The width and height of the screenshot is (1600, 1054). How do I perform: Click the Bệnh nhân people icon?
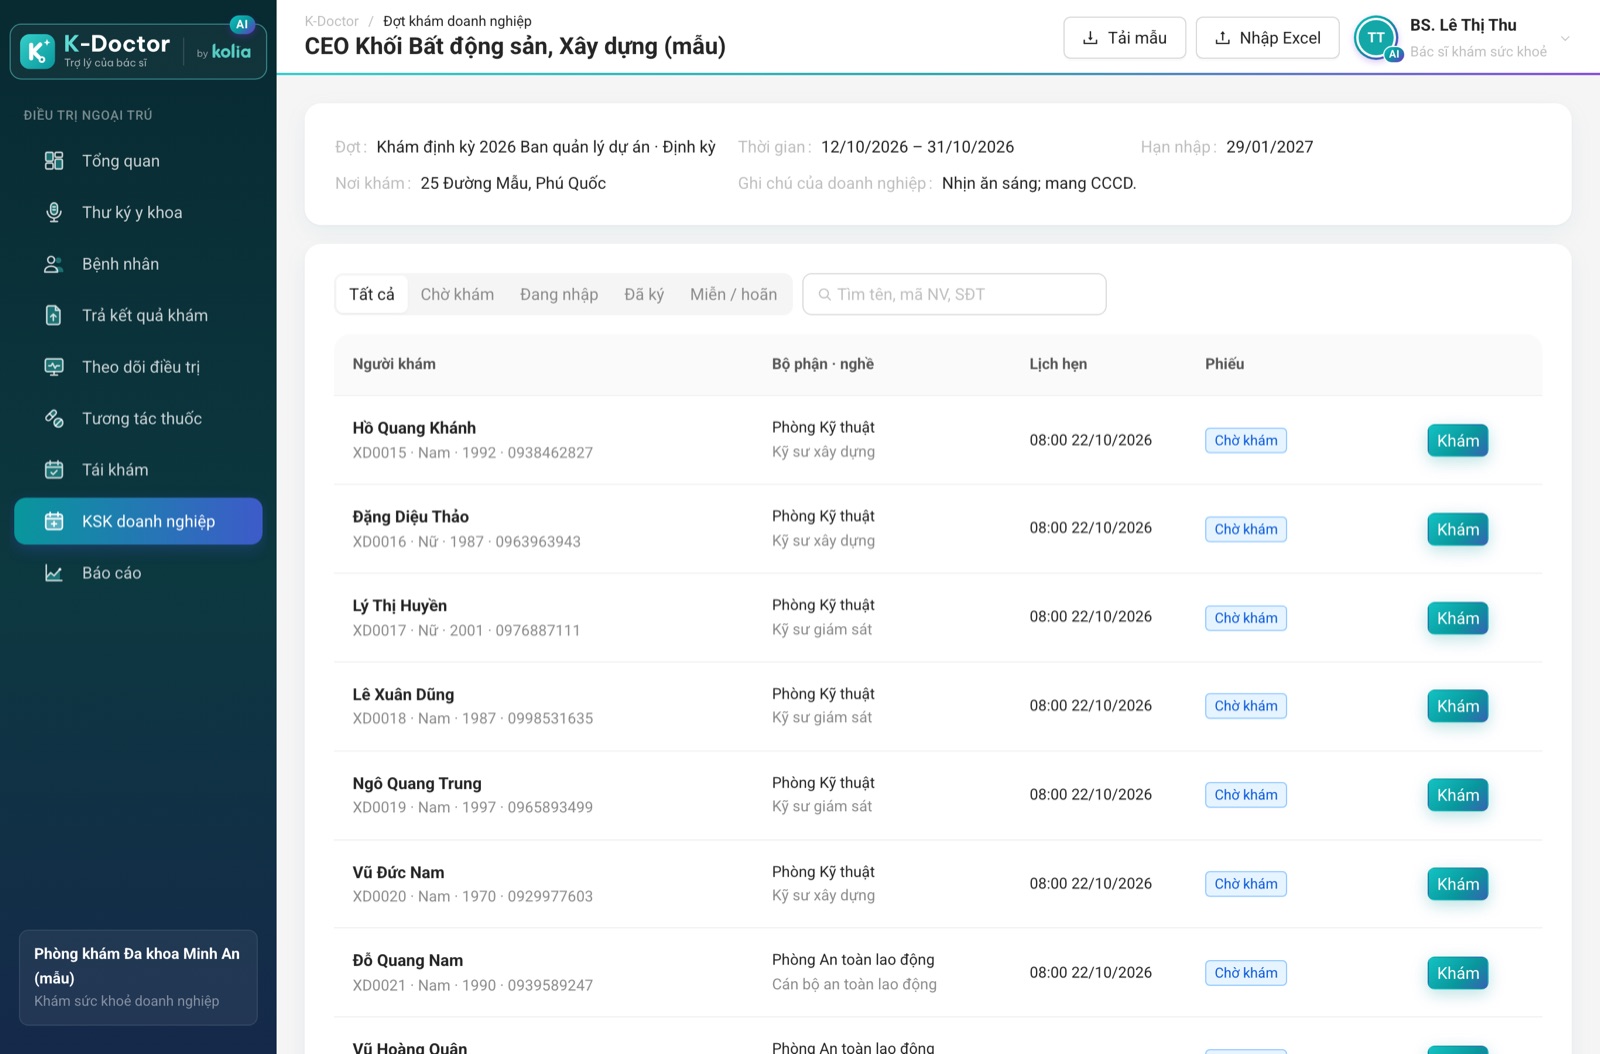[54, 264]
